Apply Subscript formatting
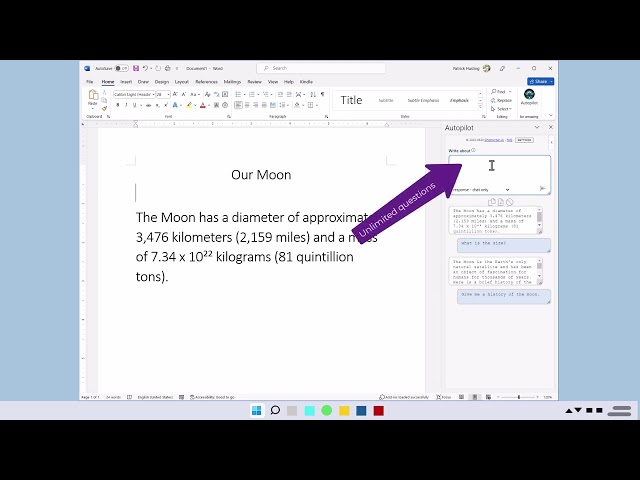 157,105
